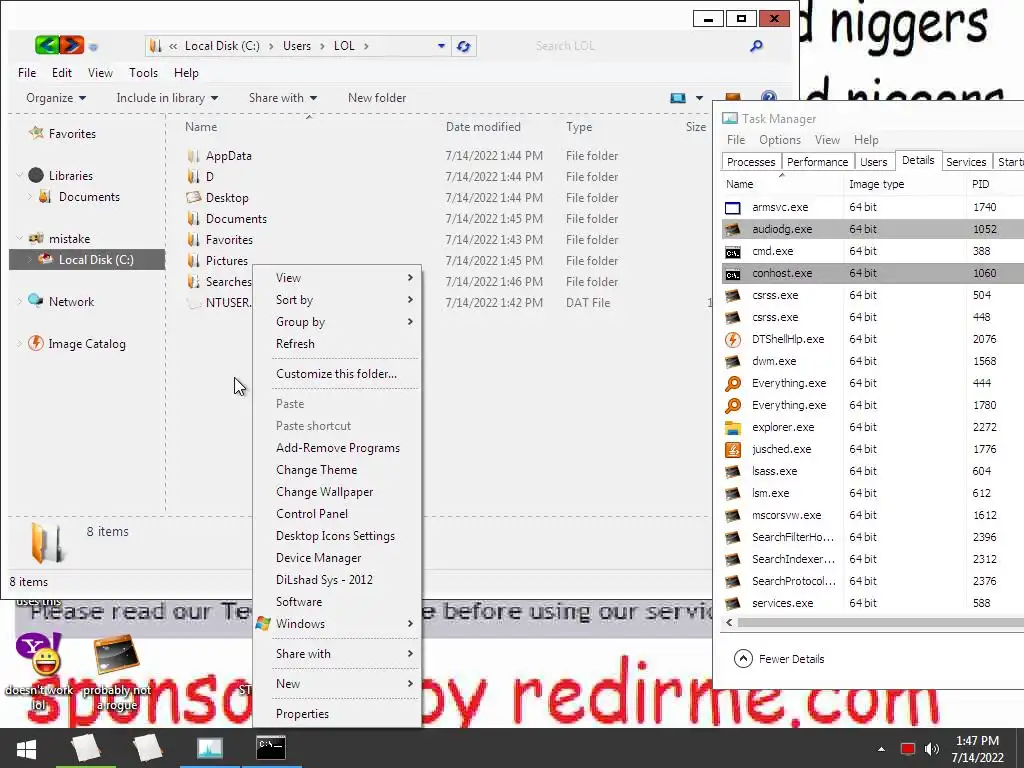
Task: Open the view options dropdown arrow
Action: coord(699,98)
